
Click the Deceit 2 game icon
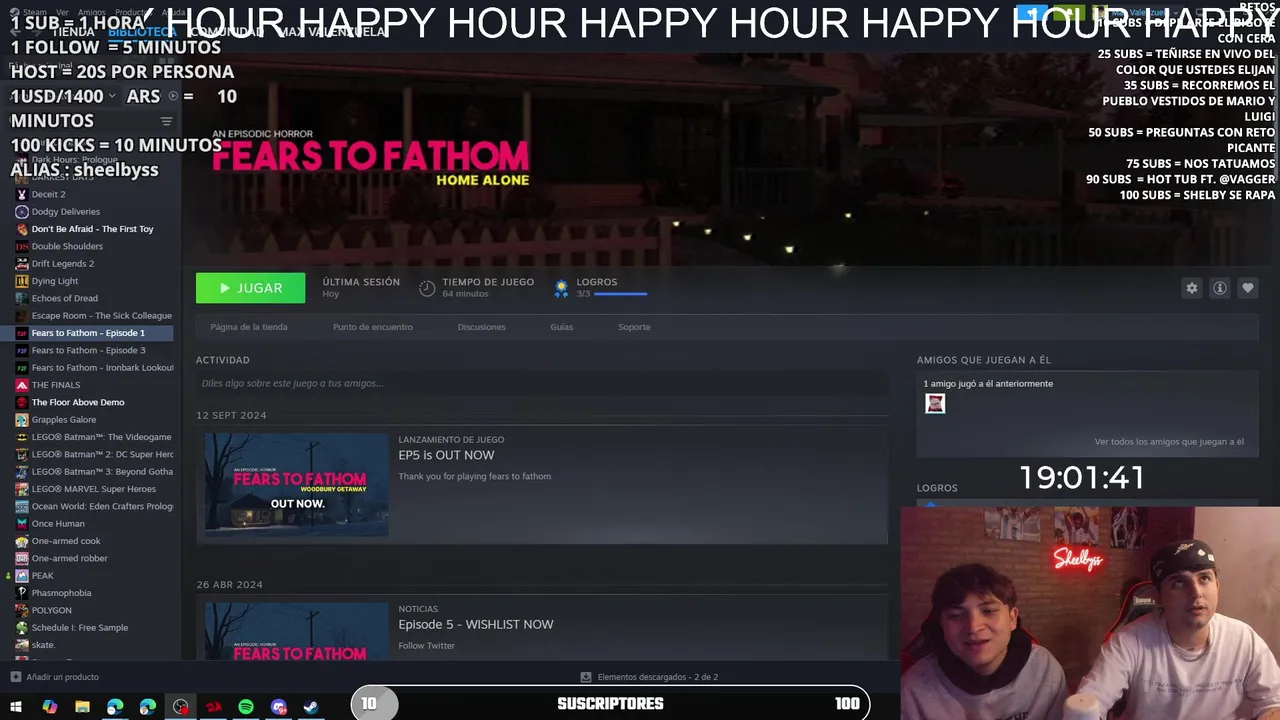22,194
